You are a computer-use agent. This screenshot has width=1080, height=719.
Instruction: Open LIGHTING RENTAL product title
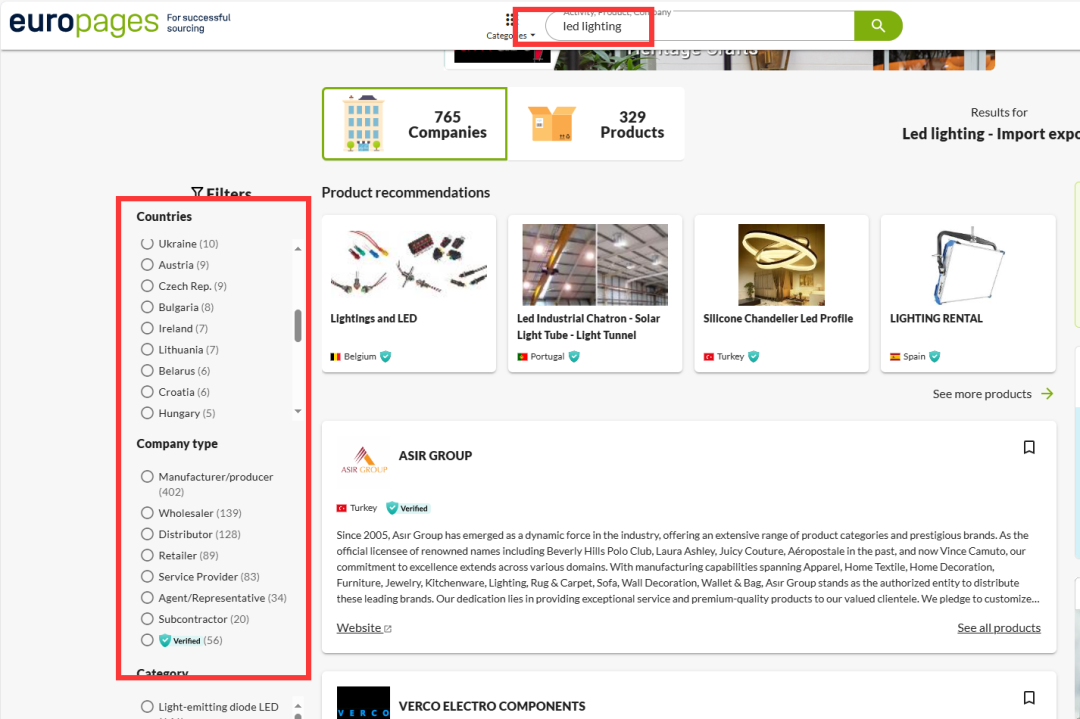[x=936, y=318]
